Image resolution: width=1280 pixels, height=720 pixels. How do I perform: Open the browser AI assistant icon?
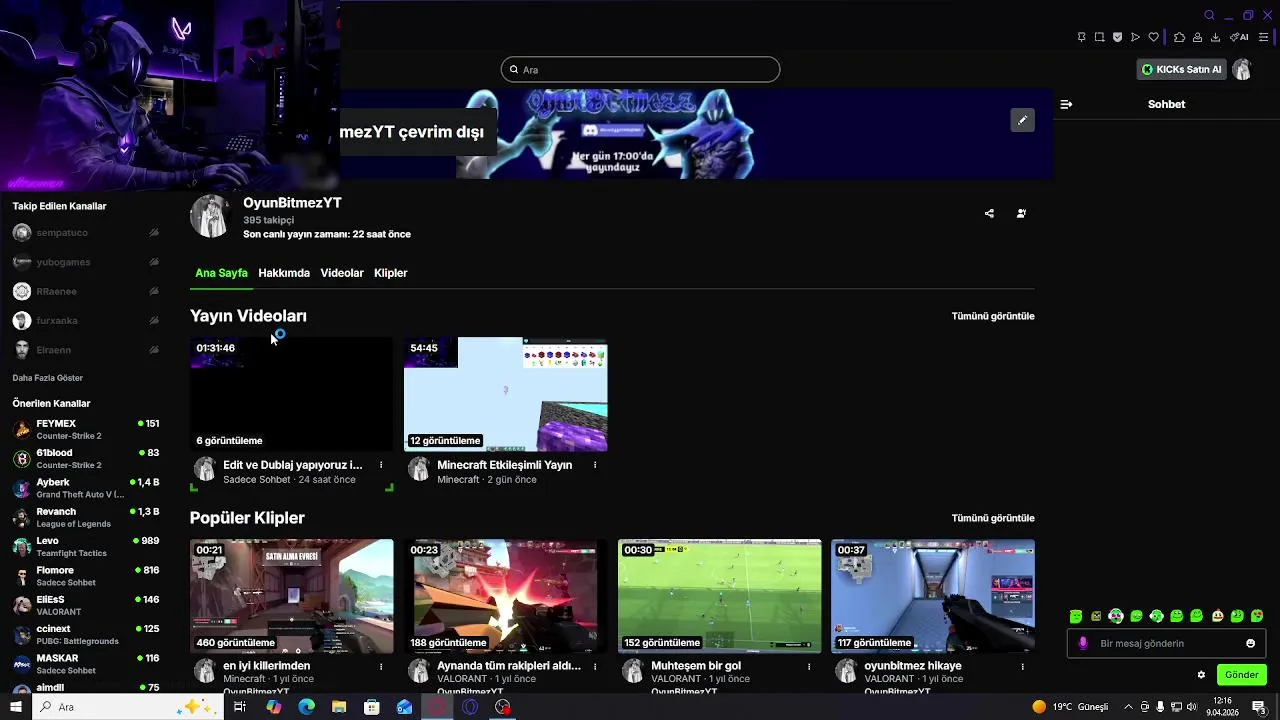pos(1238,37)
